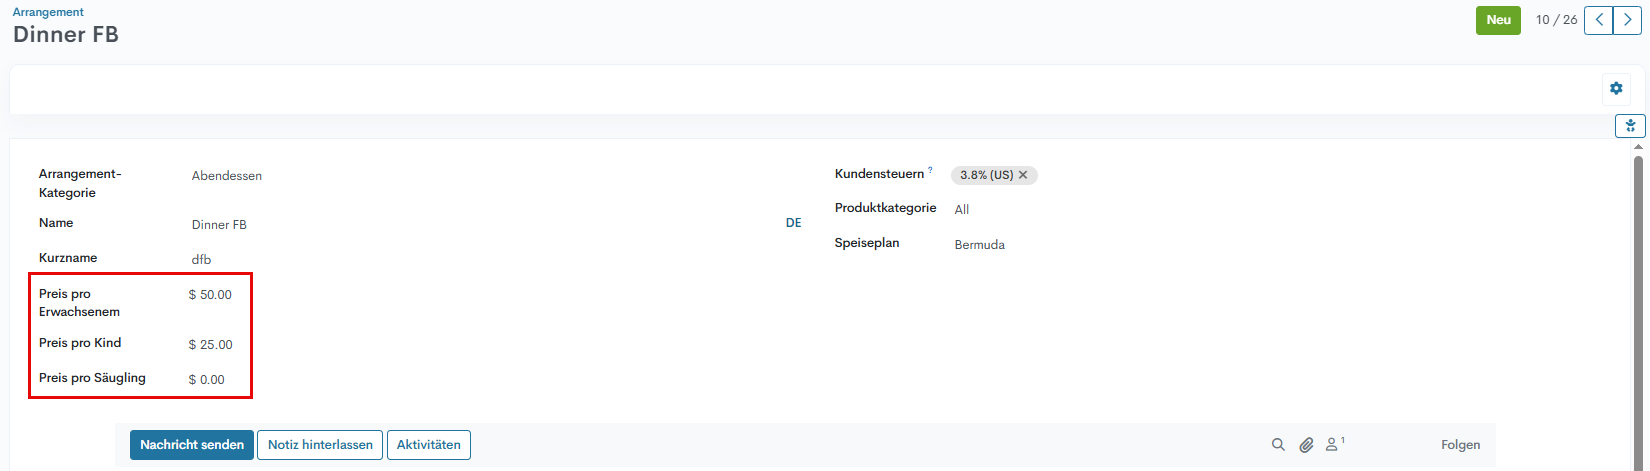
Task: Open the Aktivitäten tab
Action: point(428,445)
